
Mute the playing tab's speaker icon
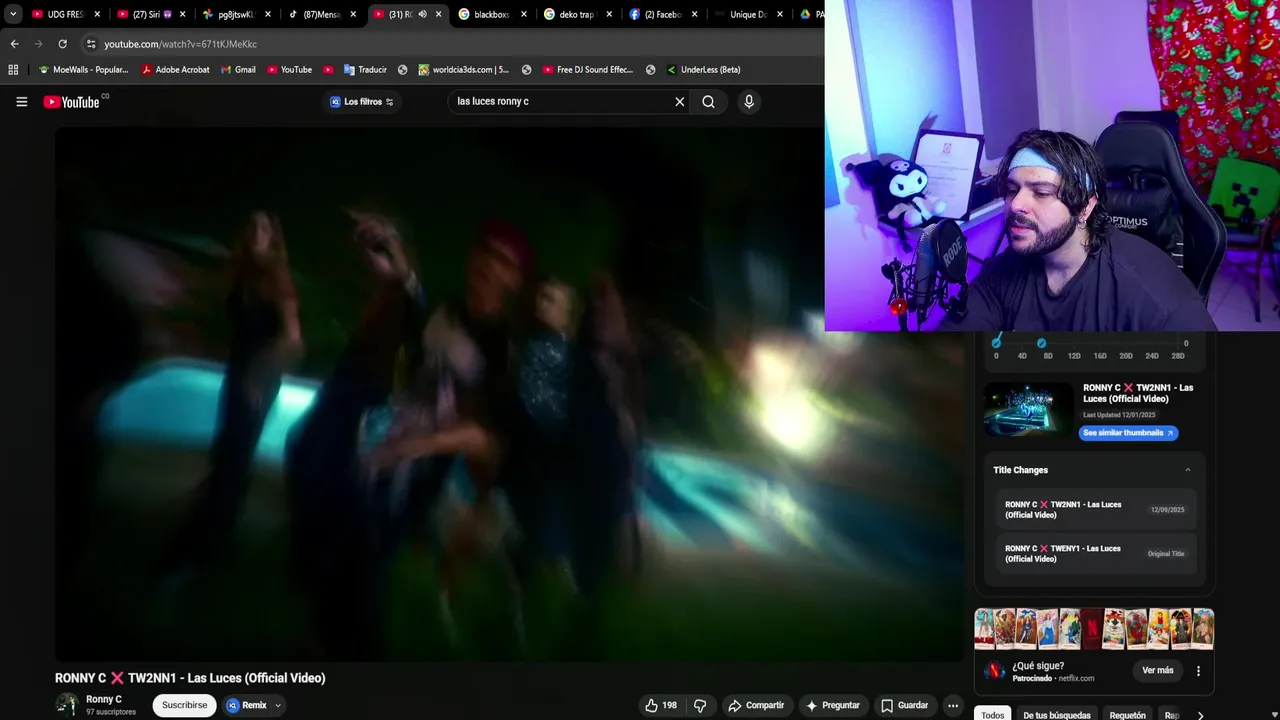coord(422,14)
